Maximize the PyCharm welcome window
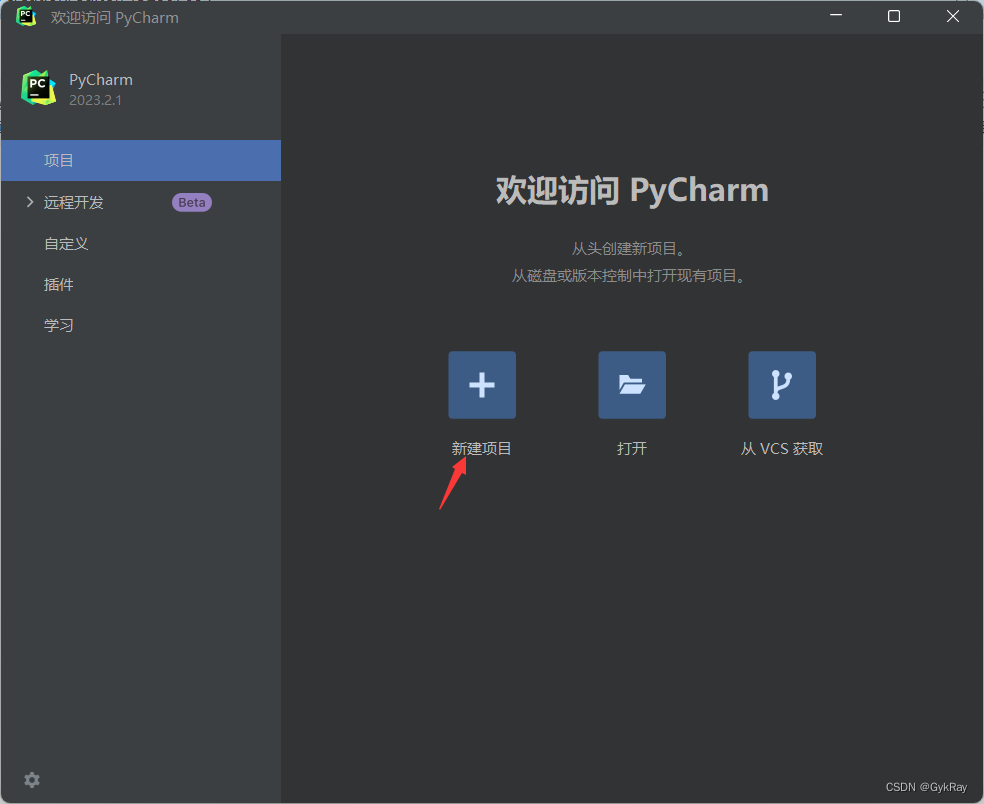Viewport: 984px width, 804px height. pos(894,16)
